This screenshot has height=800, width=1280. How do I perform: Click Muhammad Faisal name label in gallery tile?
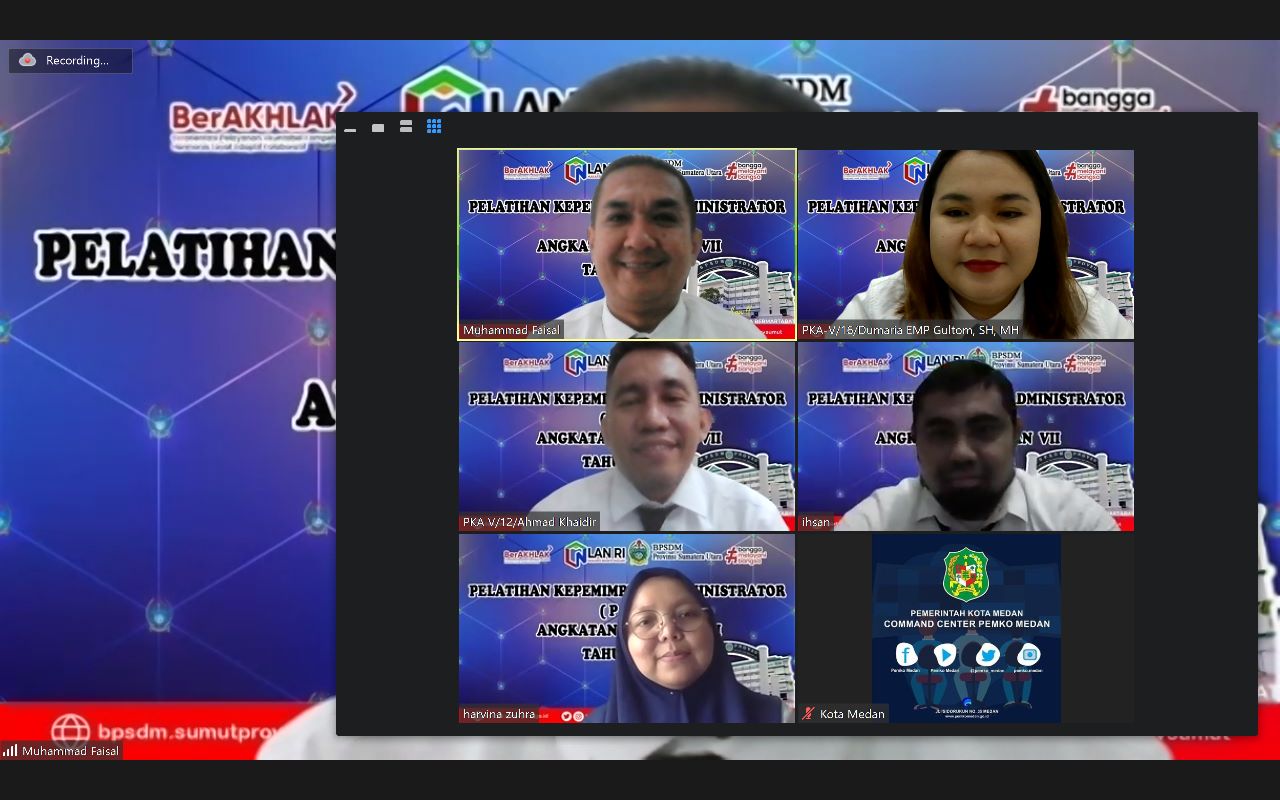coord(511,330)
